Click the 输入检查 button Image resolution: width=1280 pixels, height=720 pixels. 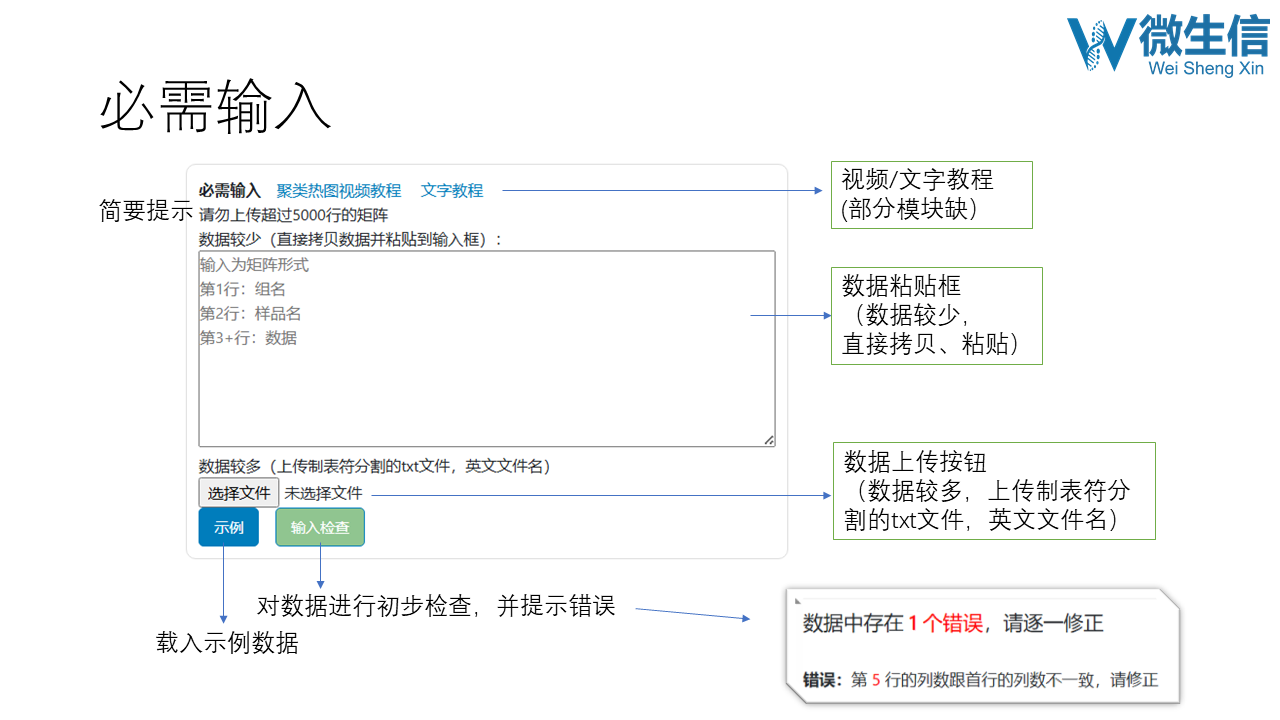click(320, 527)
